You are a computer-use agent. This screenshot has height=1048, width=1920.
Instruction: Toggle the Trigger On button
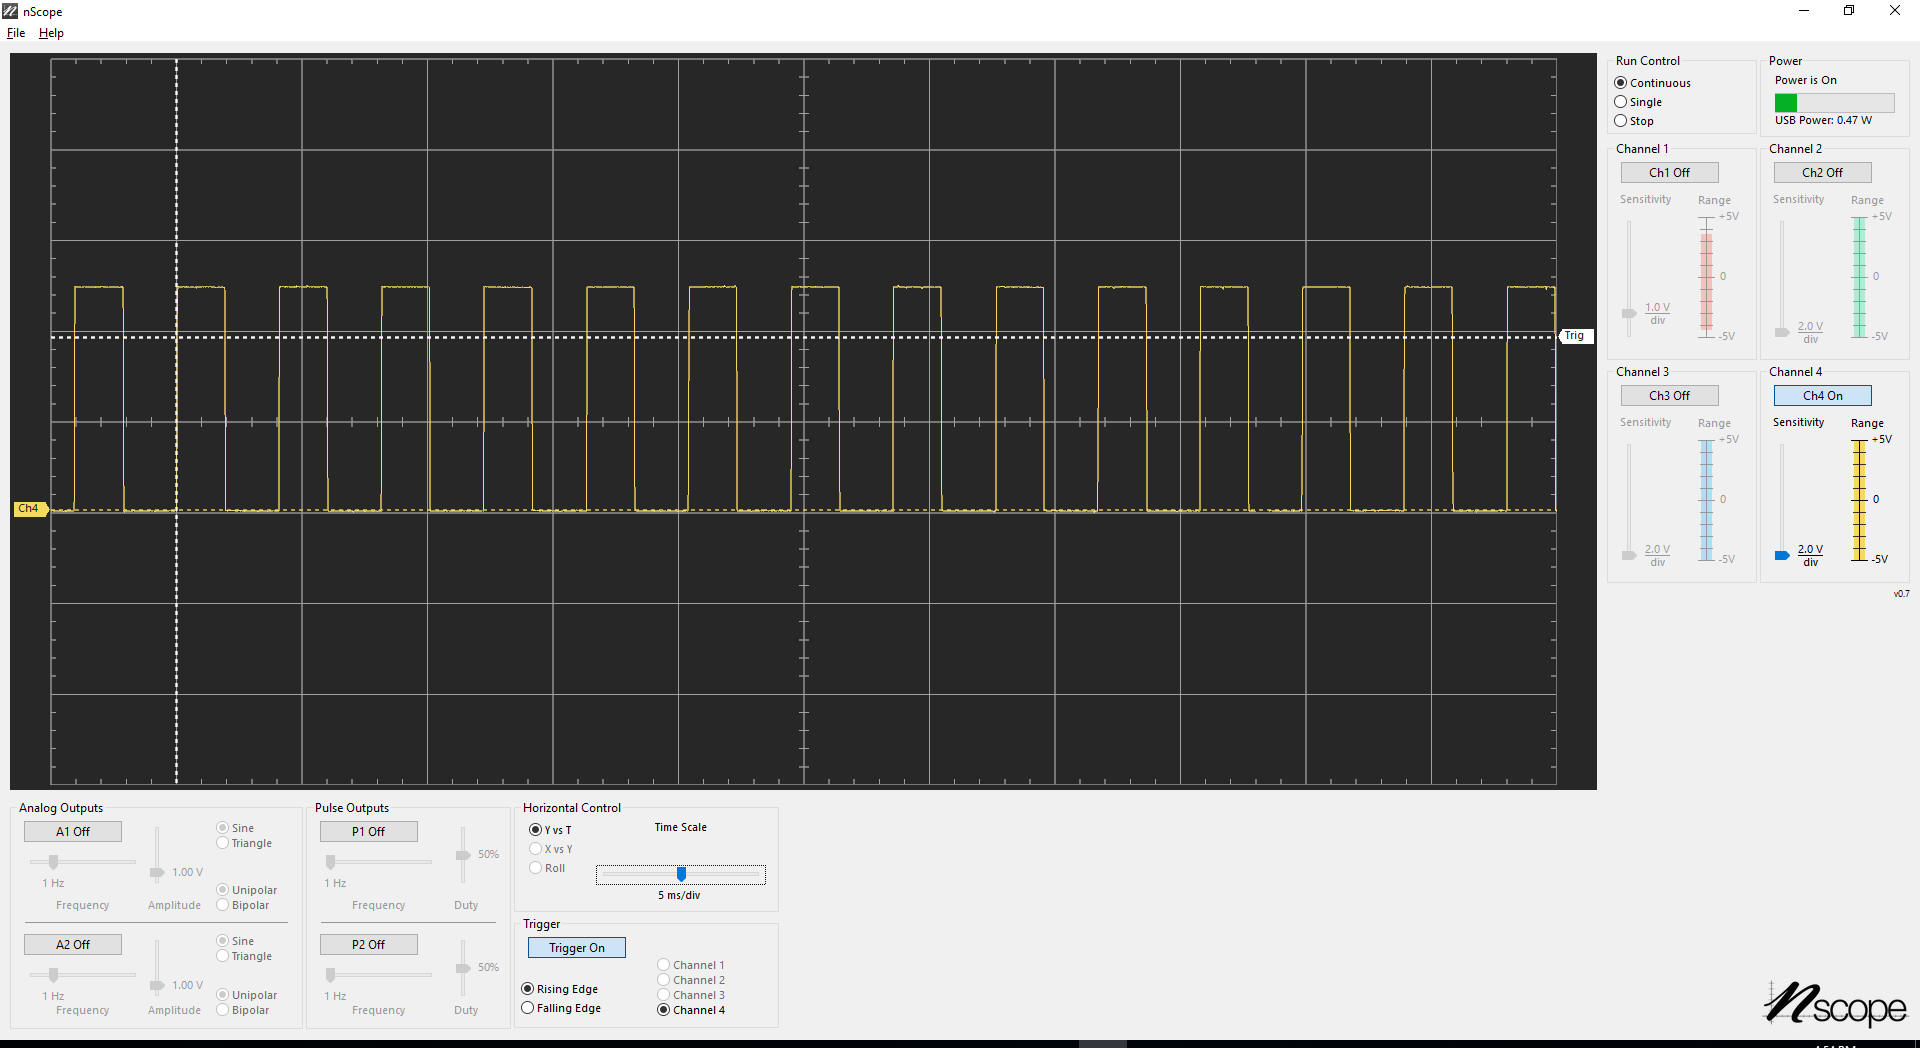576,948
